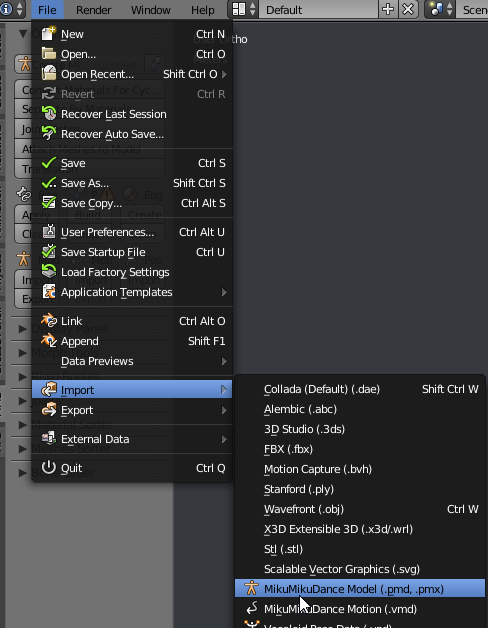Click the MikuMikuDance Motion curve icon
The width and height of the screenshot is (488, 628).
click(252, 609)
